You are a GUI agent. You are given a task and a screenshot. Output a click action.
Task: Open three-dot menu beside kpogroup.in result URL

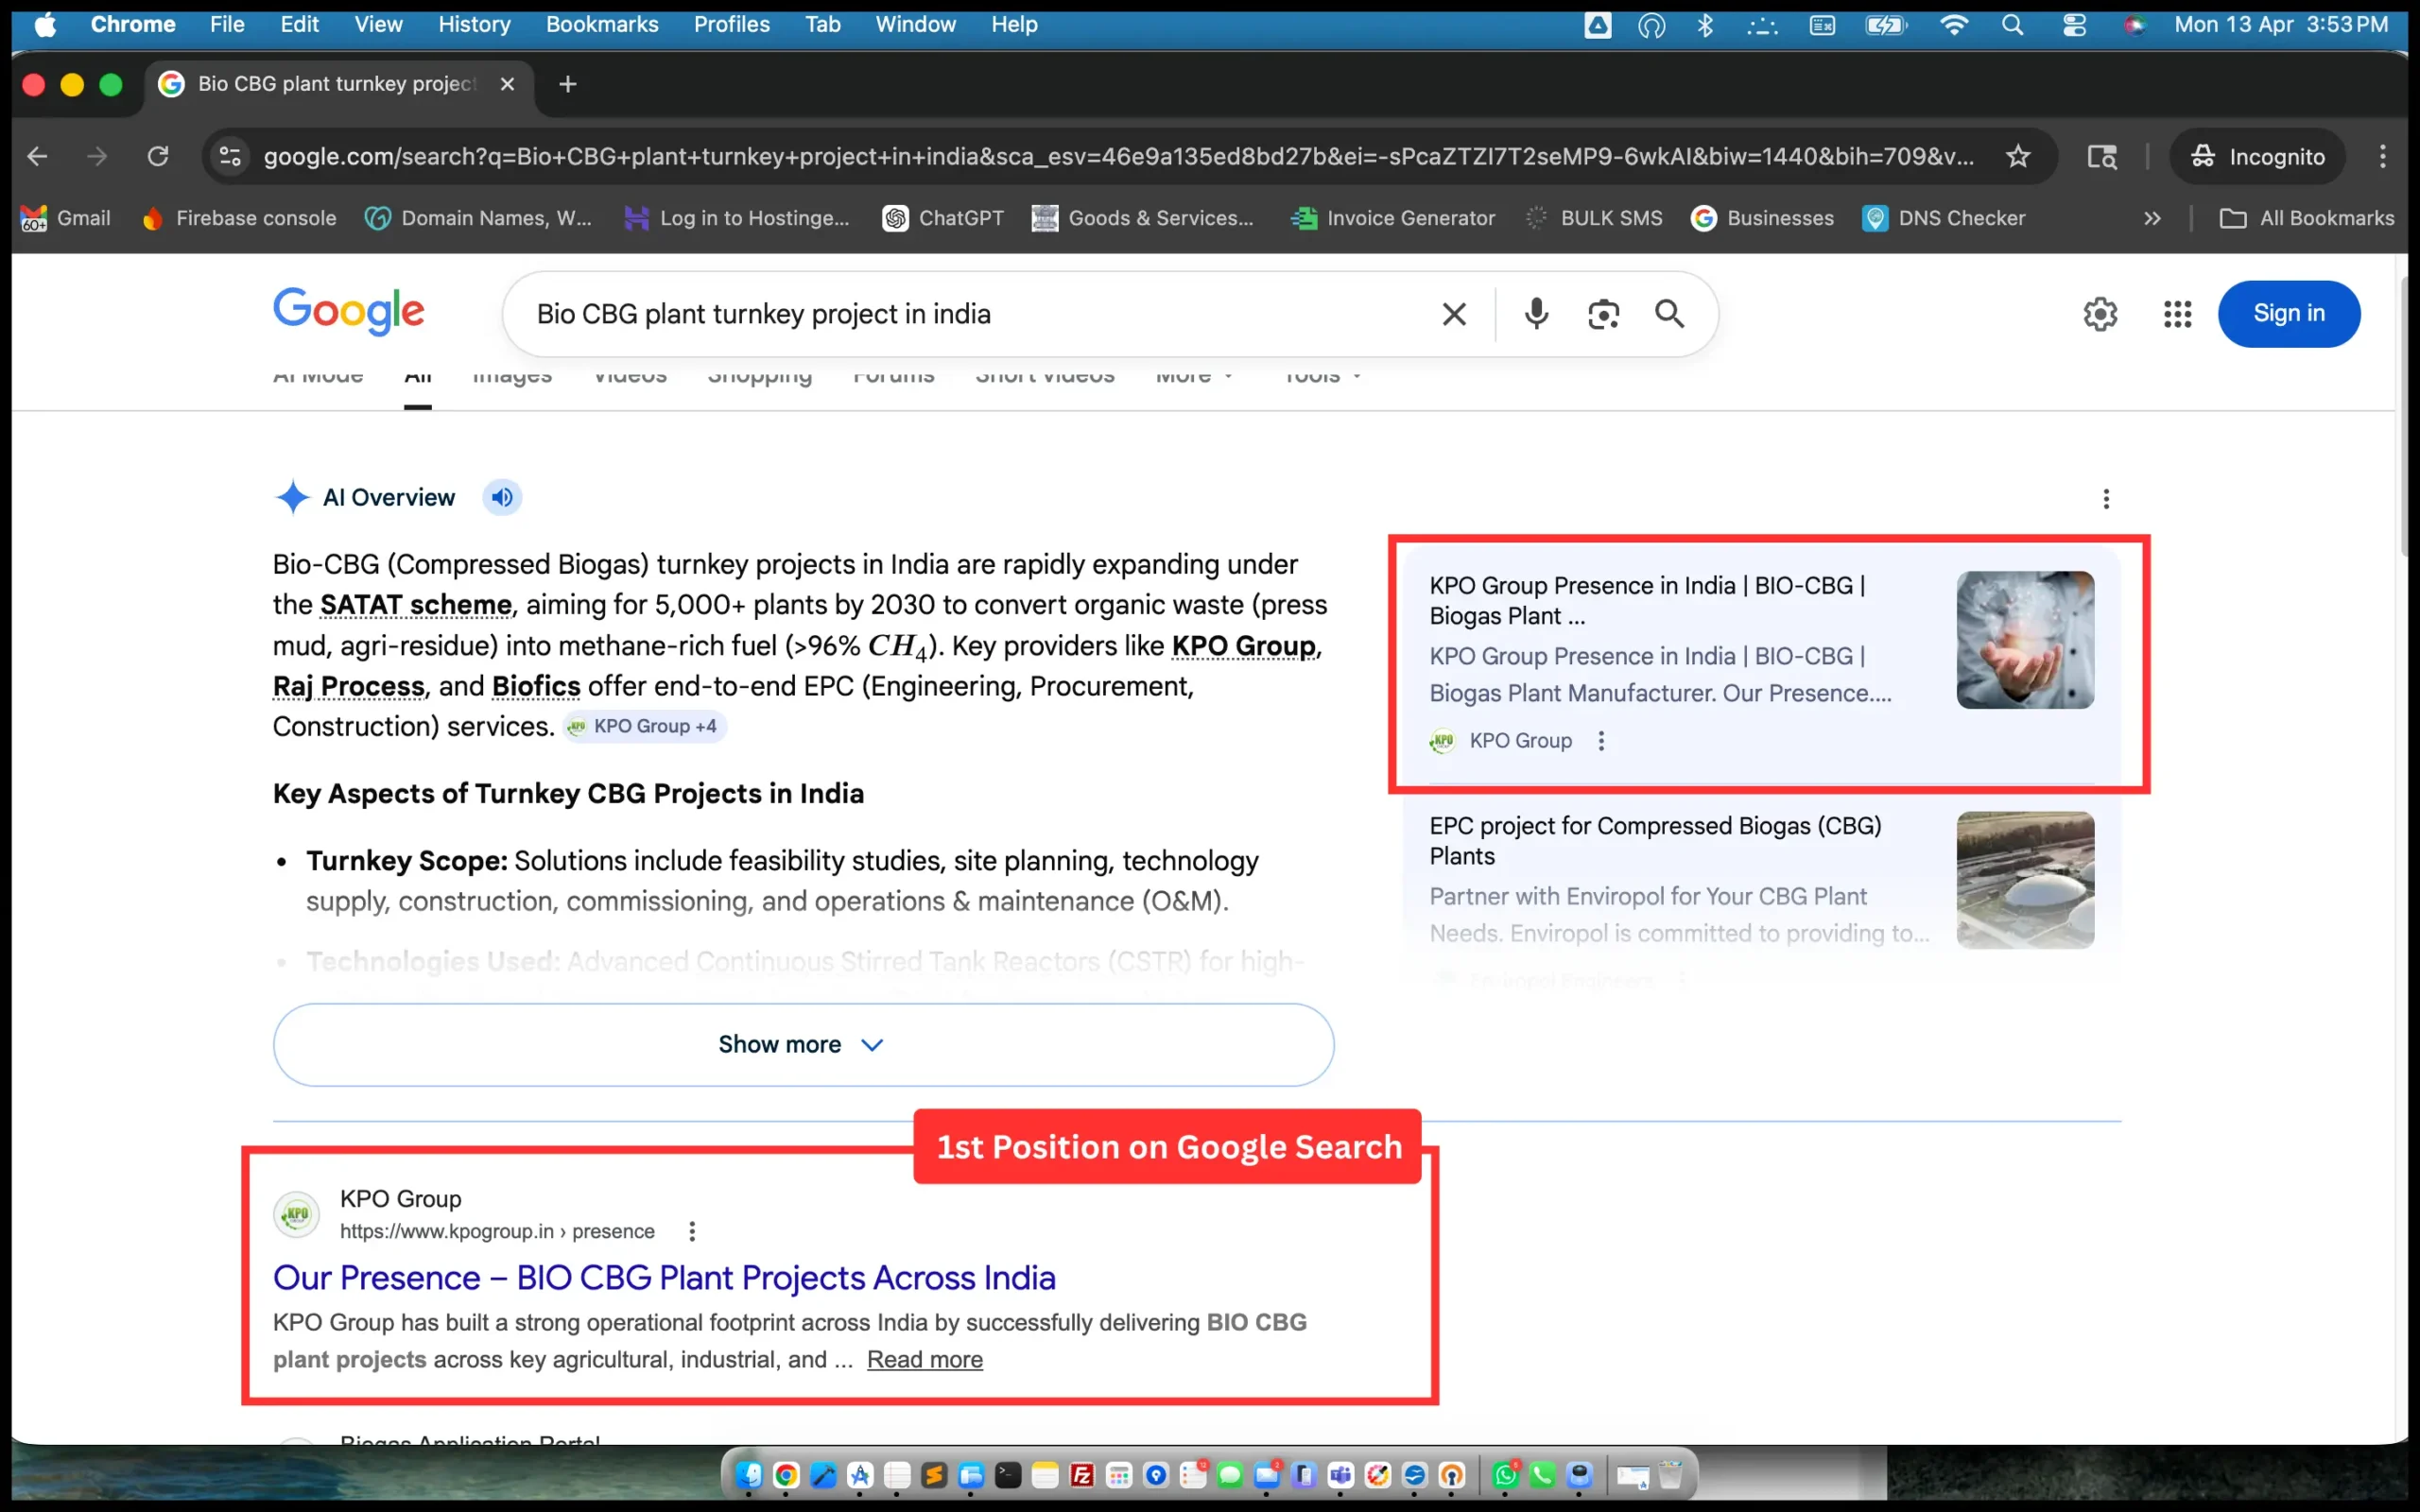click(691, 1231)
